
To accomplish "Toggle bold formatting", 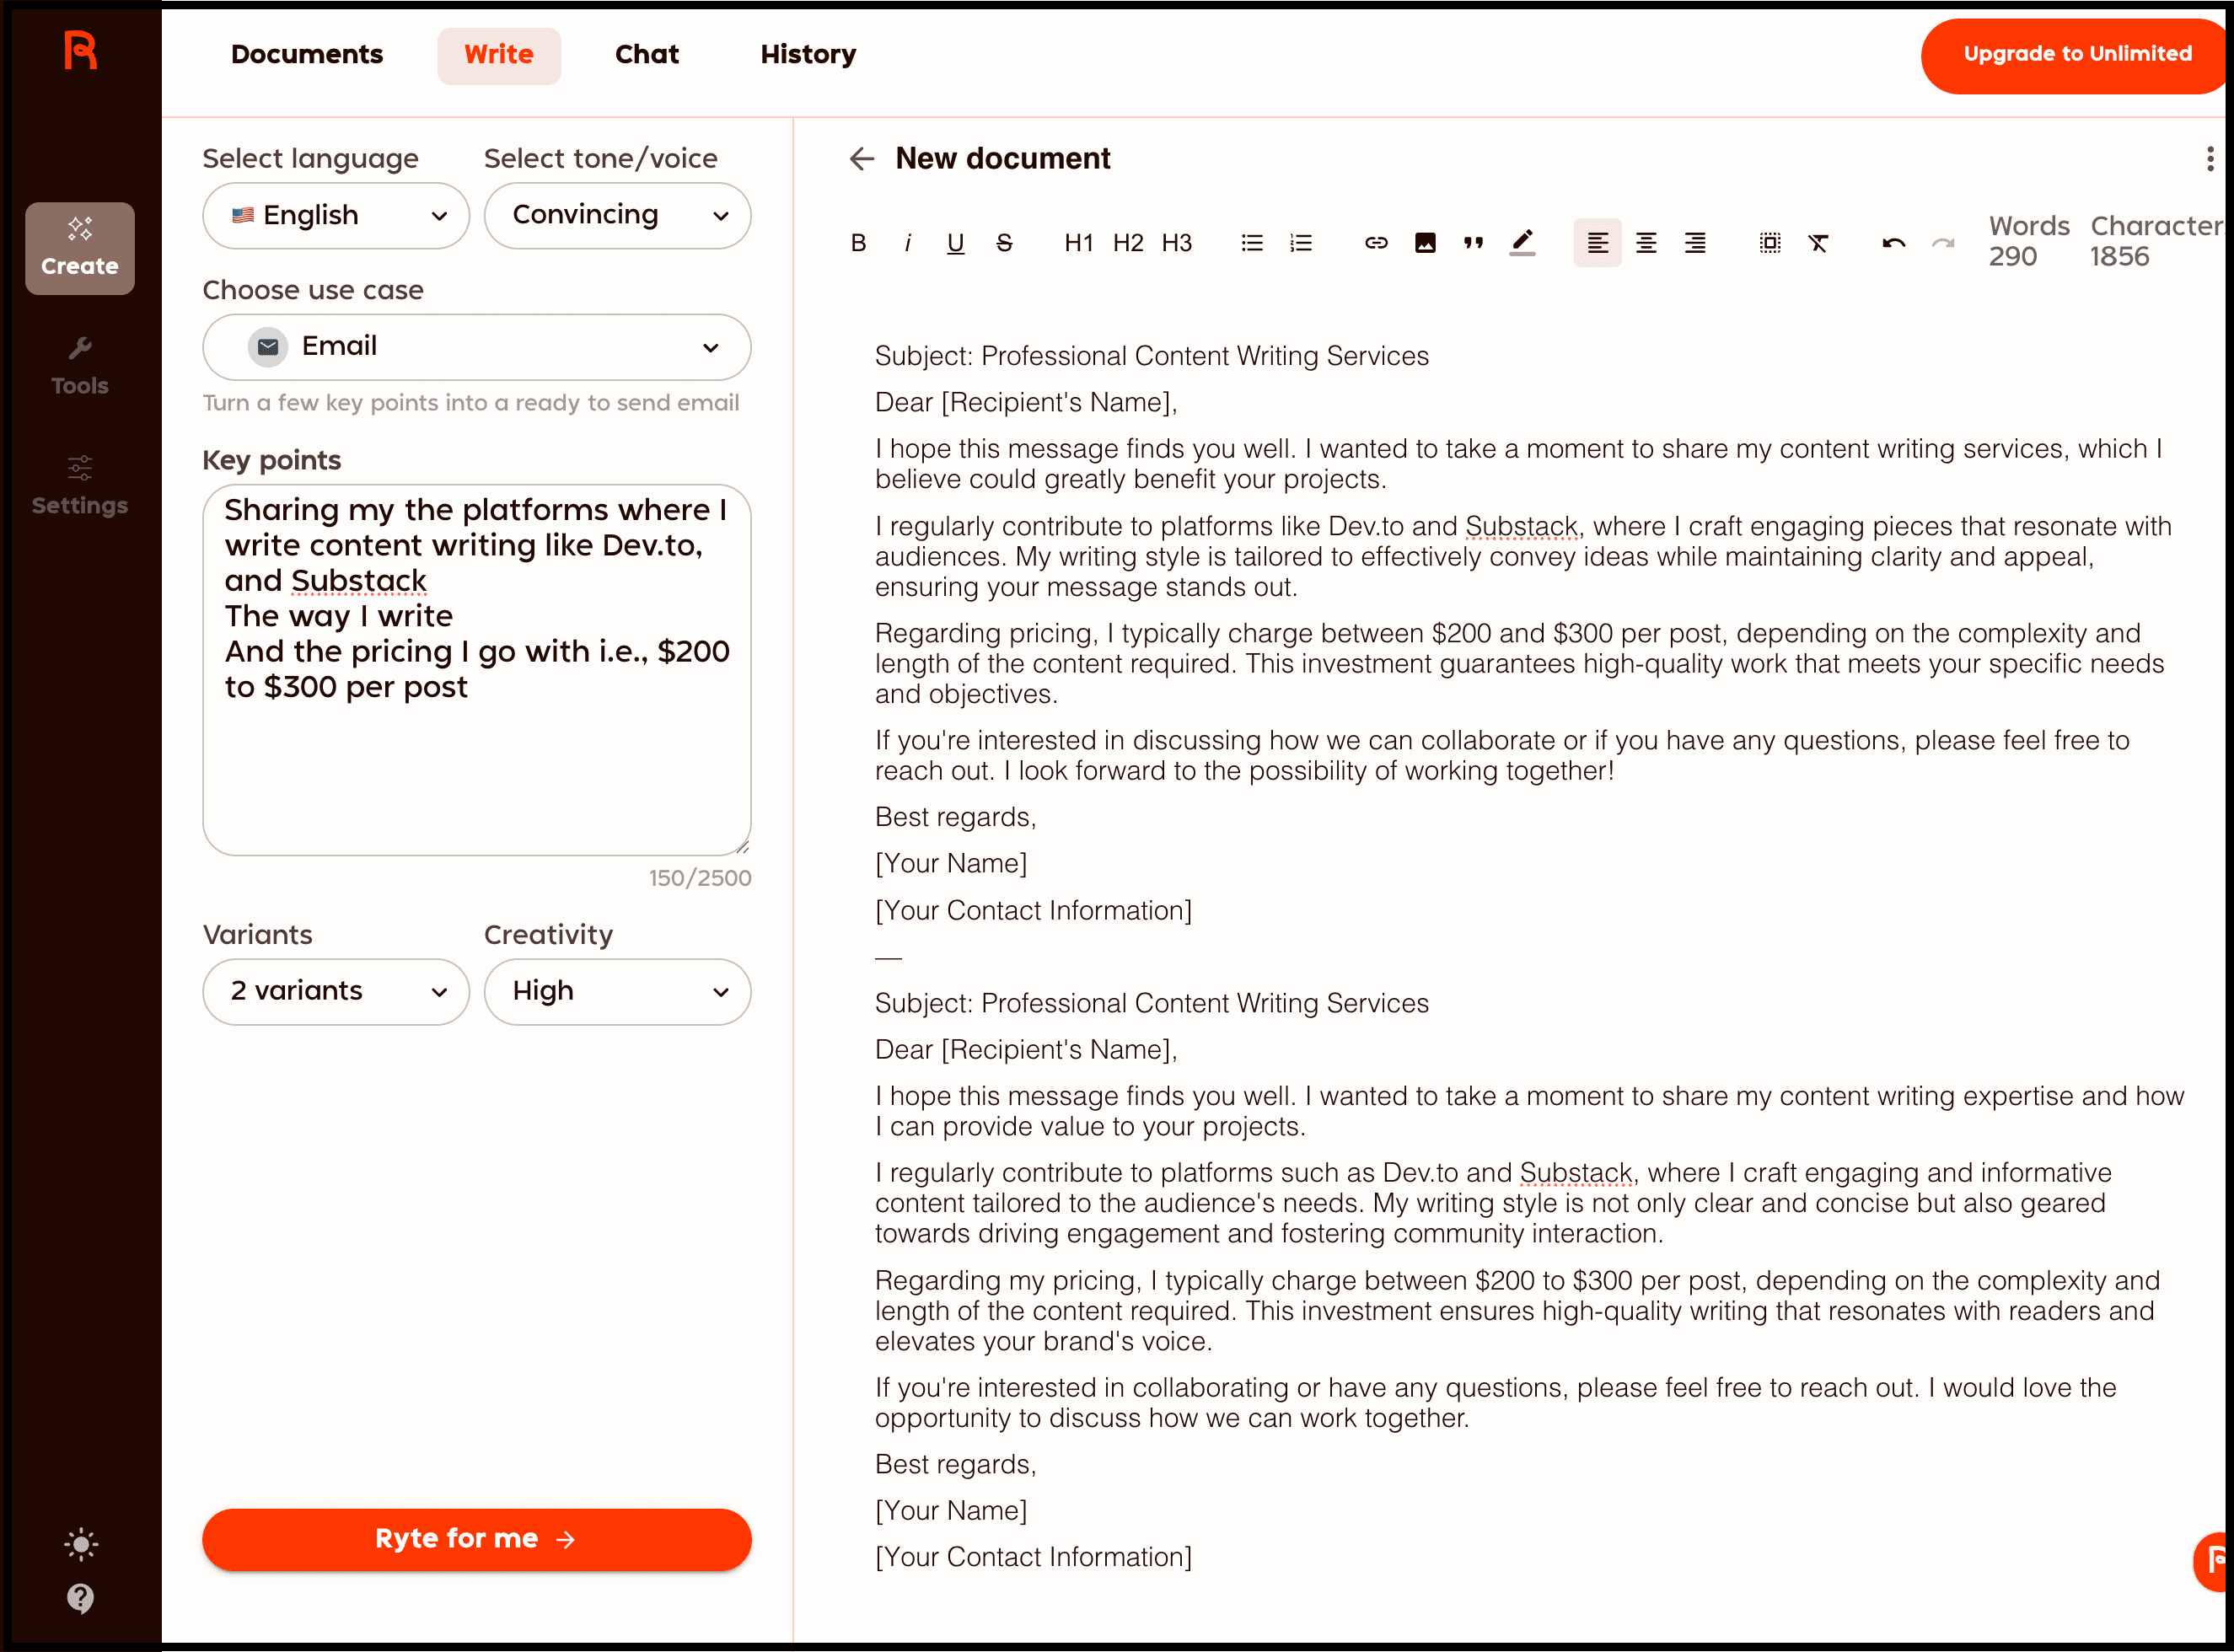I will [x=858, y=243].
